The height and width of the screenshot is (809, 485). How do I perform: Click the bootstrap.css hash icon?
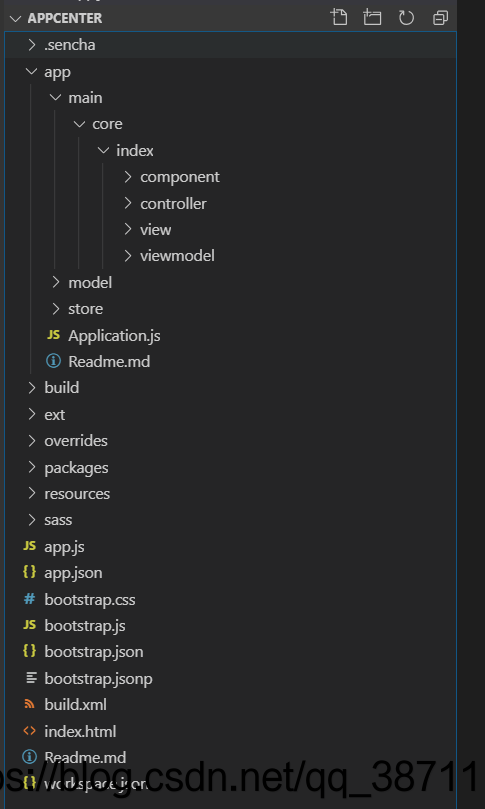[30, 599]
